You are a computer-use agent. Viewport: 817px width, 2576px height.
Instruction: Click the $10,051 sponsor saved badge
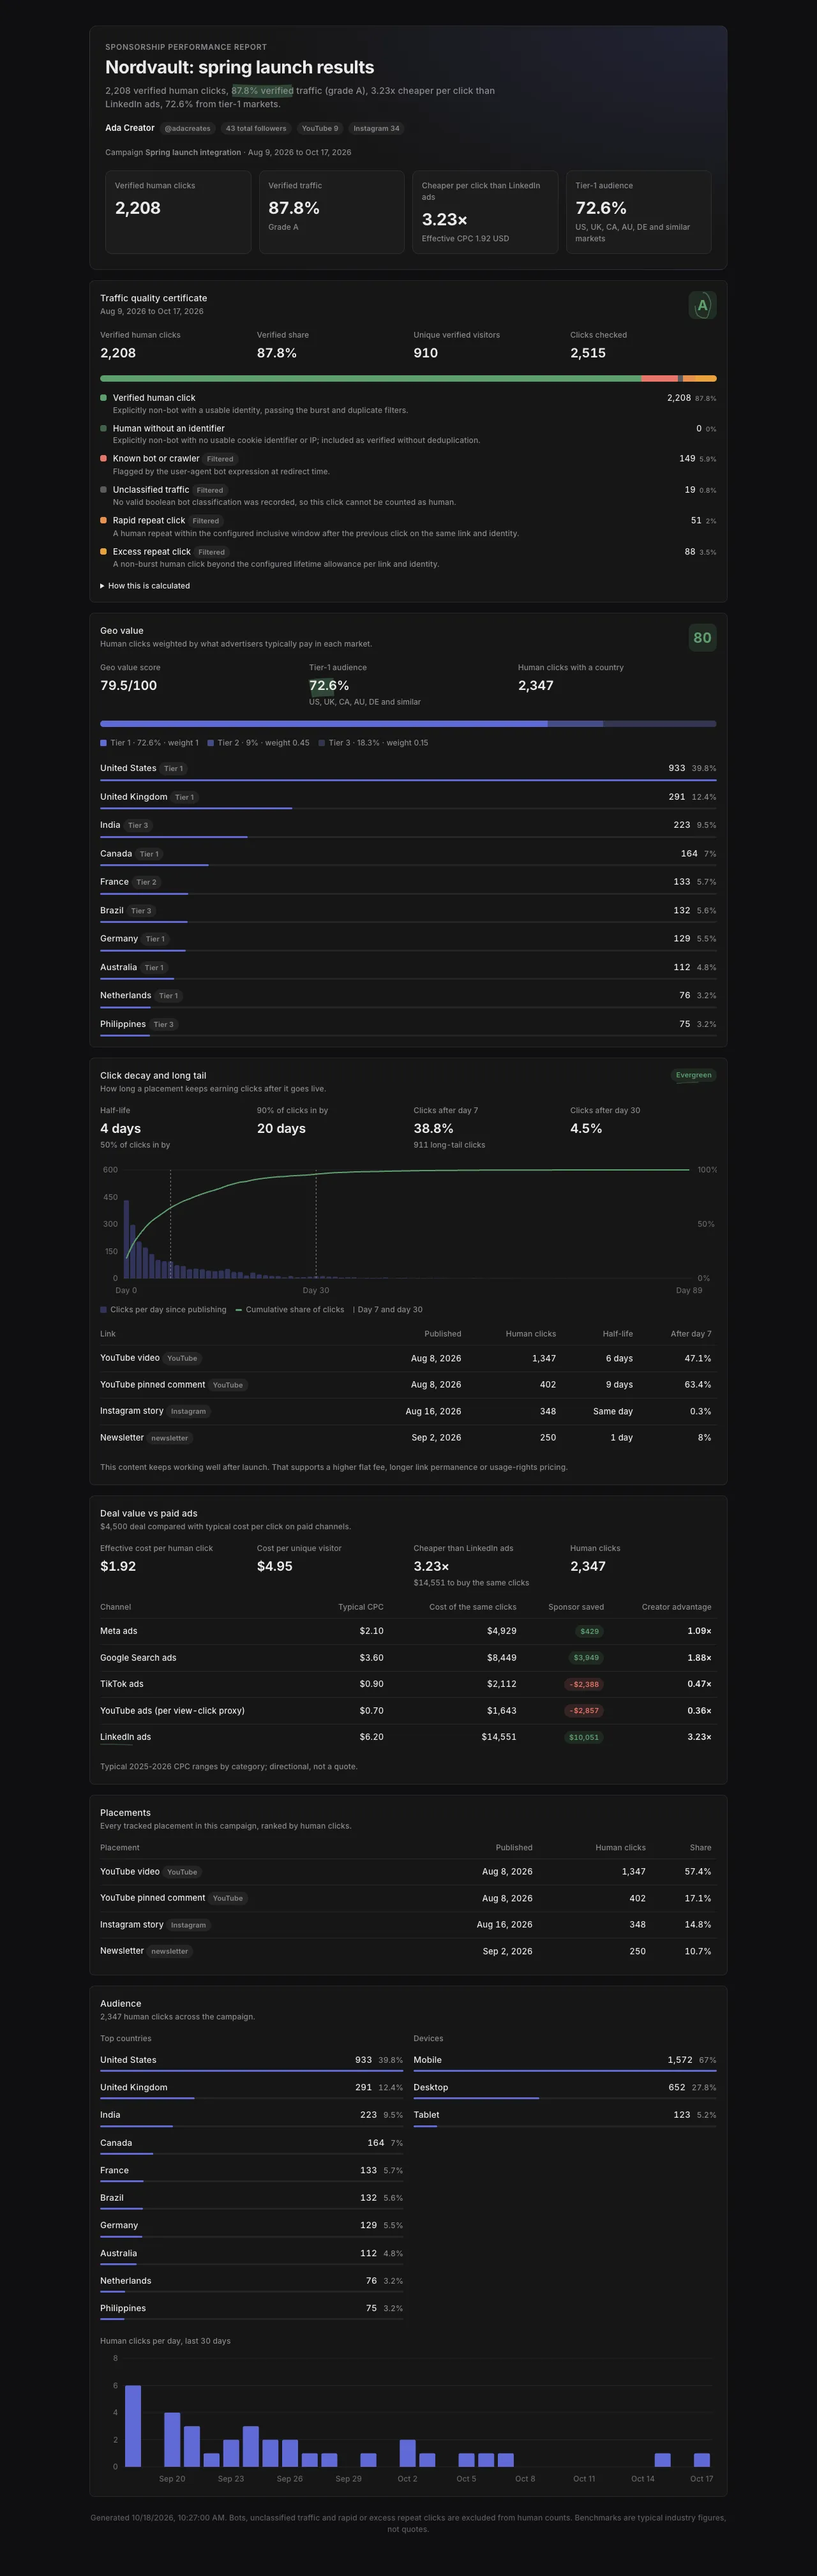point(584,1737)
